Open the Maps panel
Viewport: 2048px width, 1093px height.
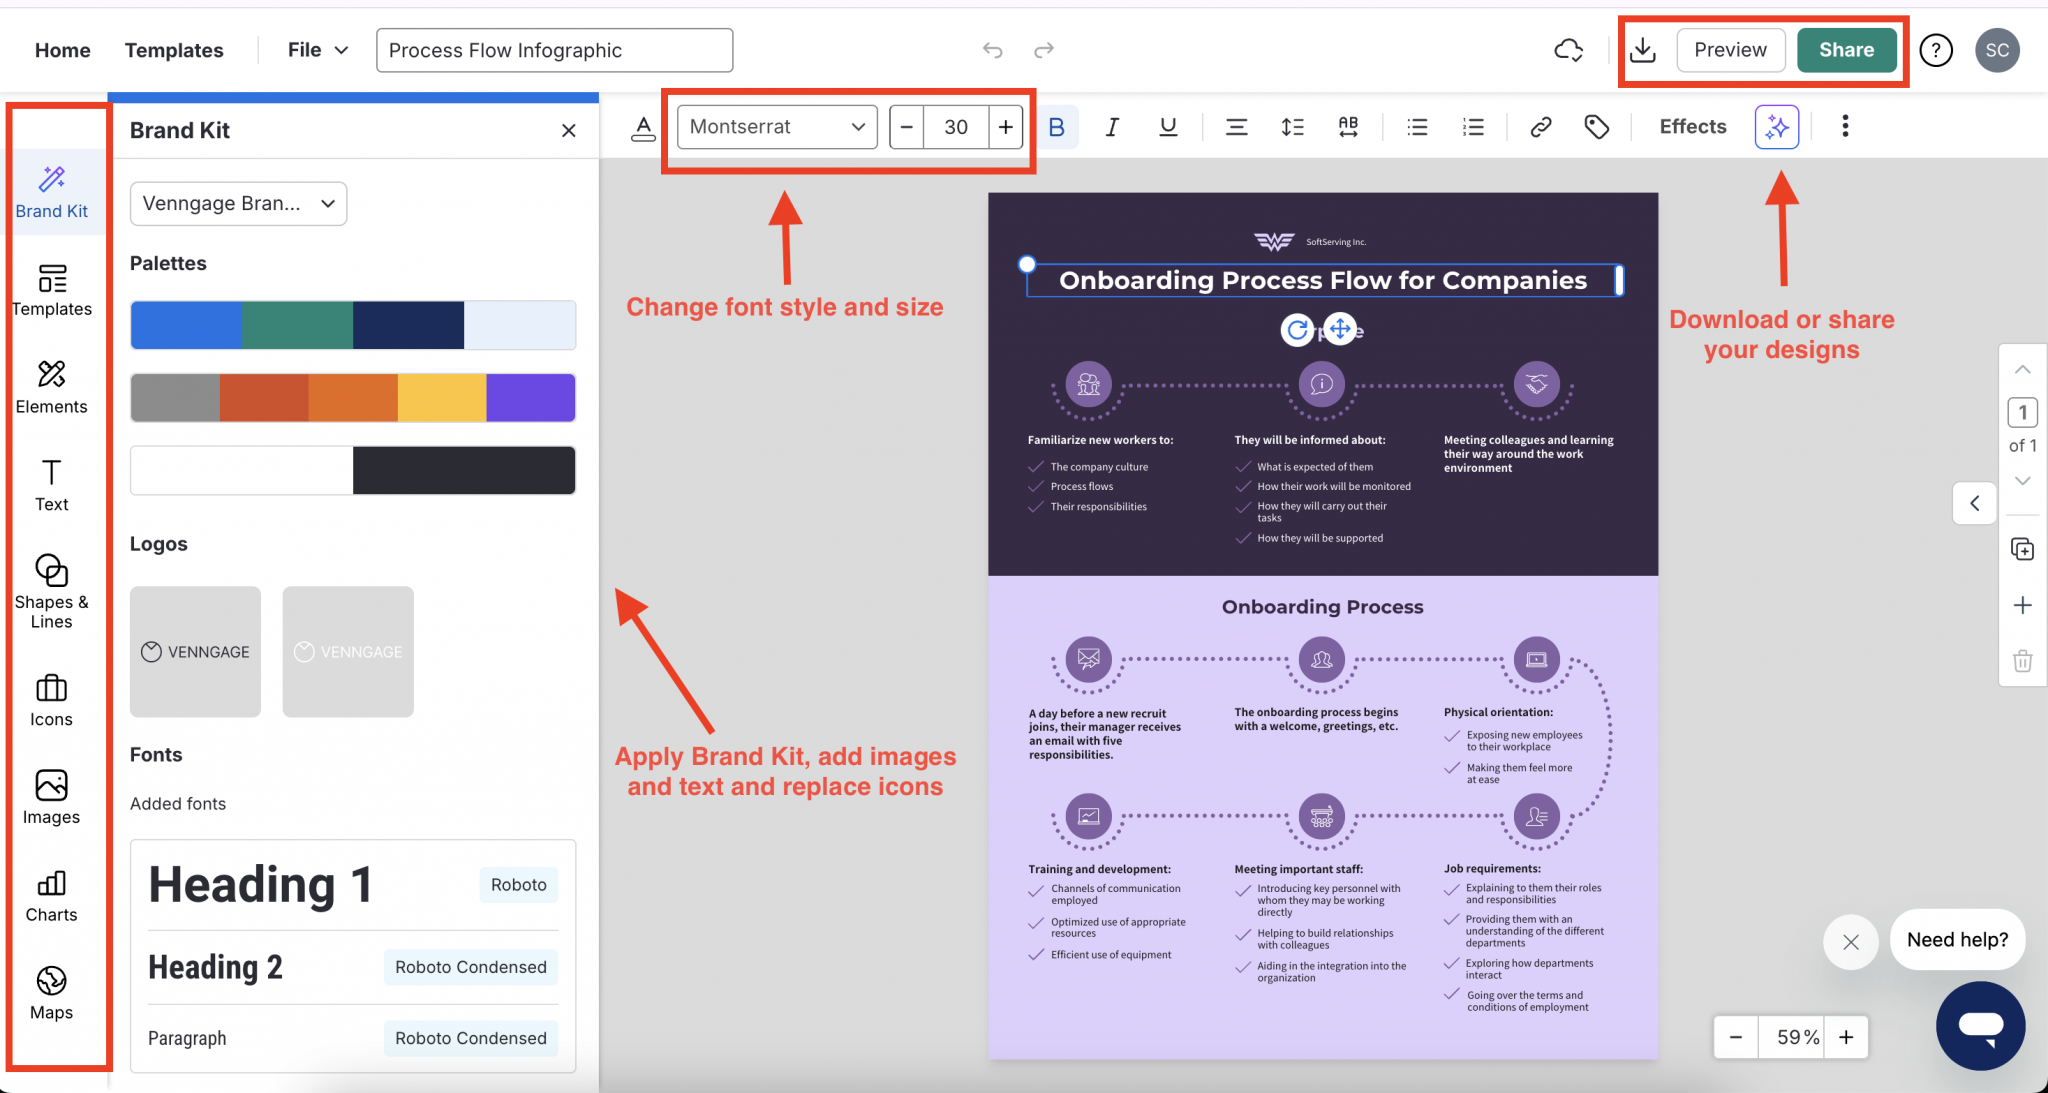51,992
